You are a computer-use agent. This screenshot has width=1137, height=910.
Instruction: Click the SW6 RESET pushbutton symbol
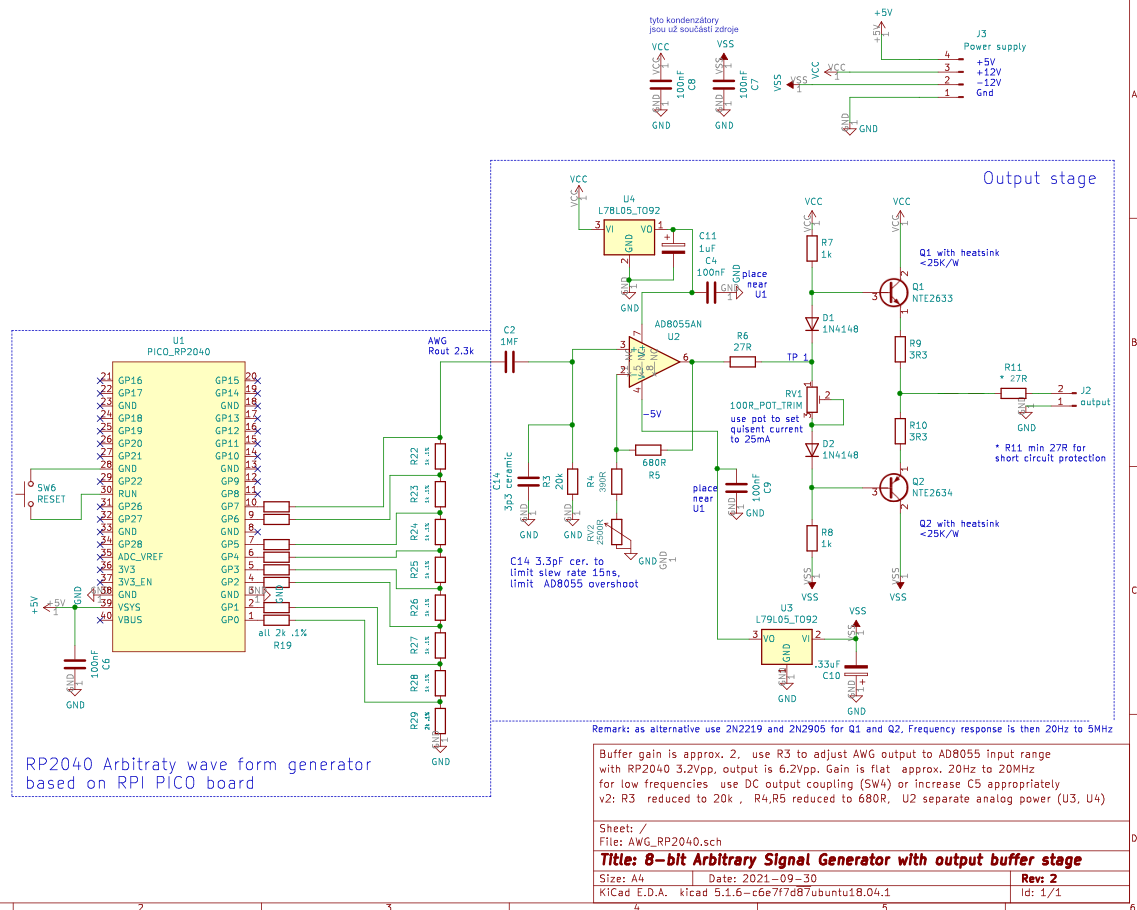coord(28,493)
